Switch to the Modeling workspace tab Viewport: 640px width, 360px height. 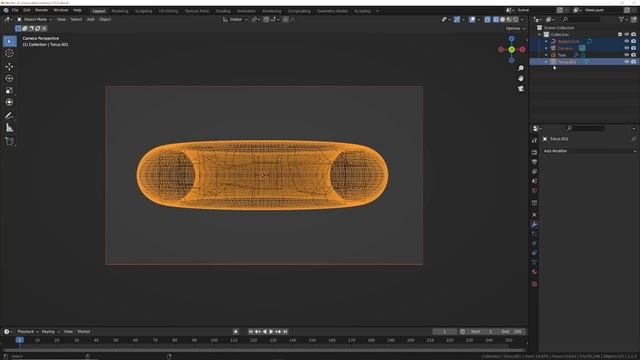coord(120,11)
